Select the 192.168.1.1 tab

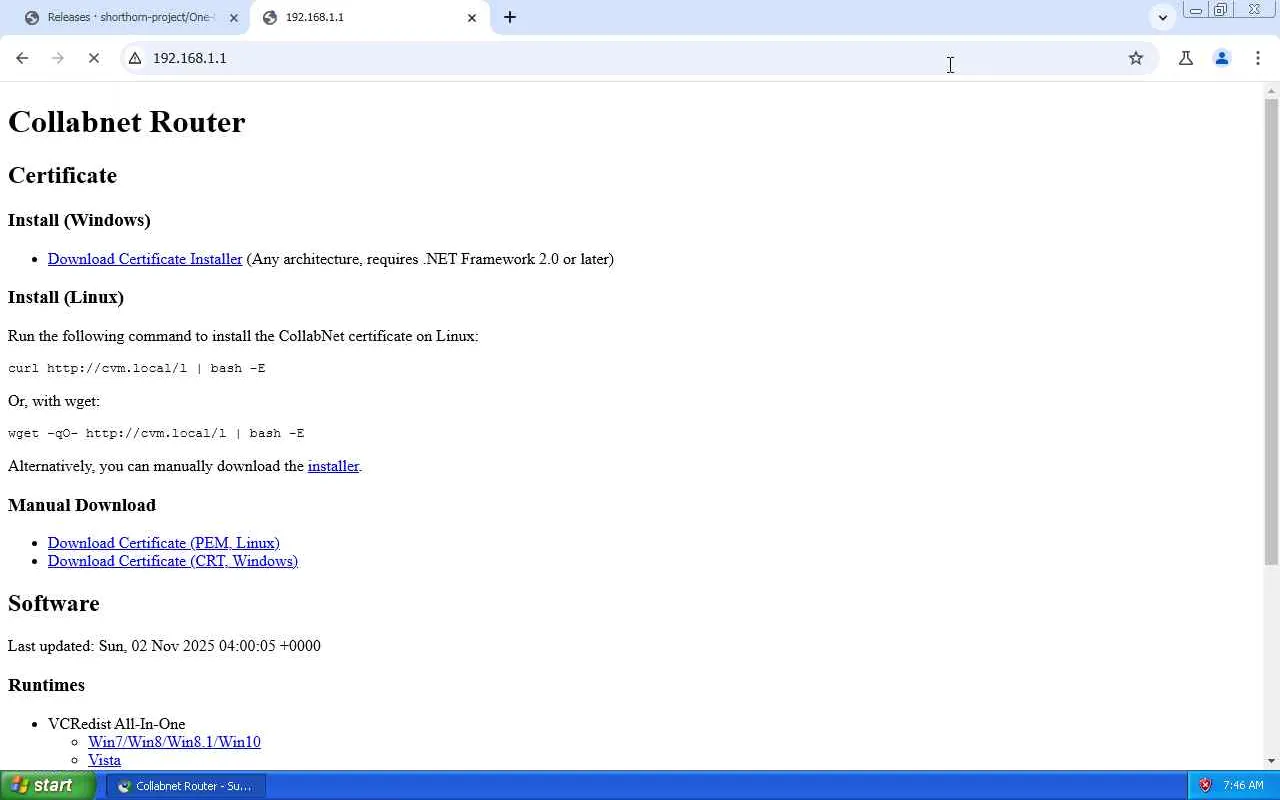pos(370,17)
